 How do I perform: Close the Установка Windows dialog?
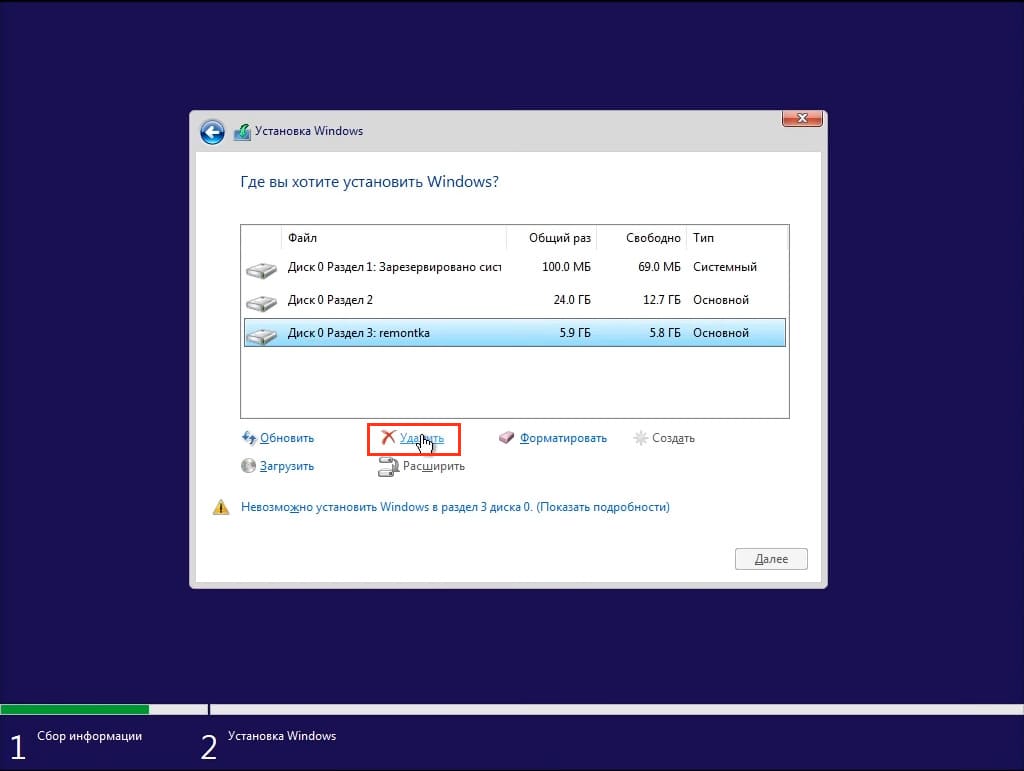pos(802,118)
